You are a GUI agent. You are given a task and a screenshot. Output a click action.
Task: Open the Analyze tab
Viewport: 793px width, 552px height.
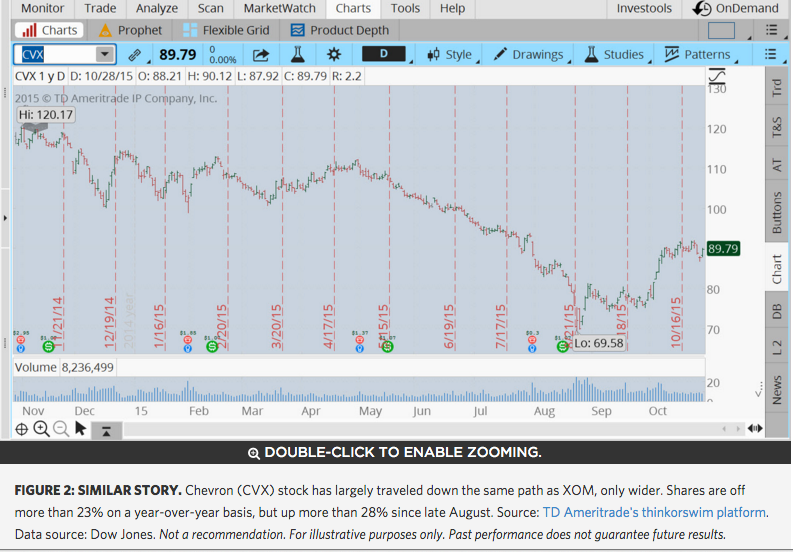point(157,9)
